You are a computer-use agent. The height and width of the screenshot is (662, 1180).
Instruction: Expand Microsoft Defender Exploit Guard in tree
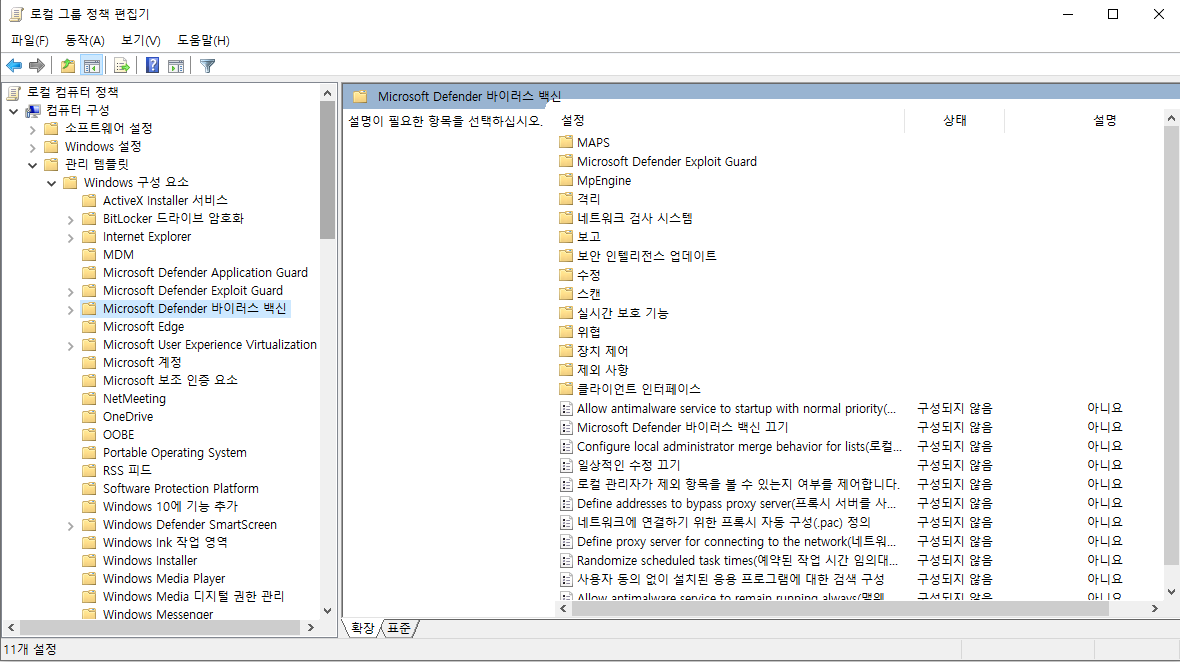click(x=71, y=291)
